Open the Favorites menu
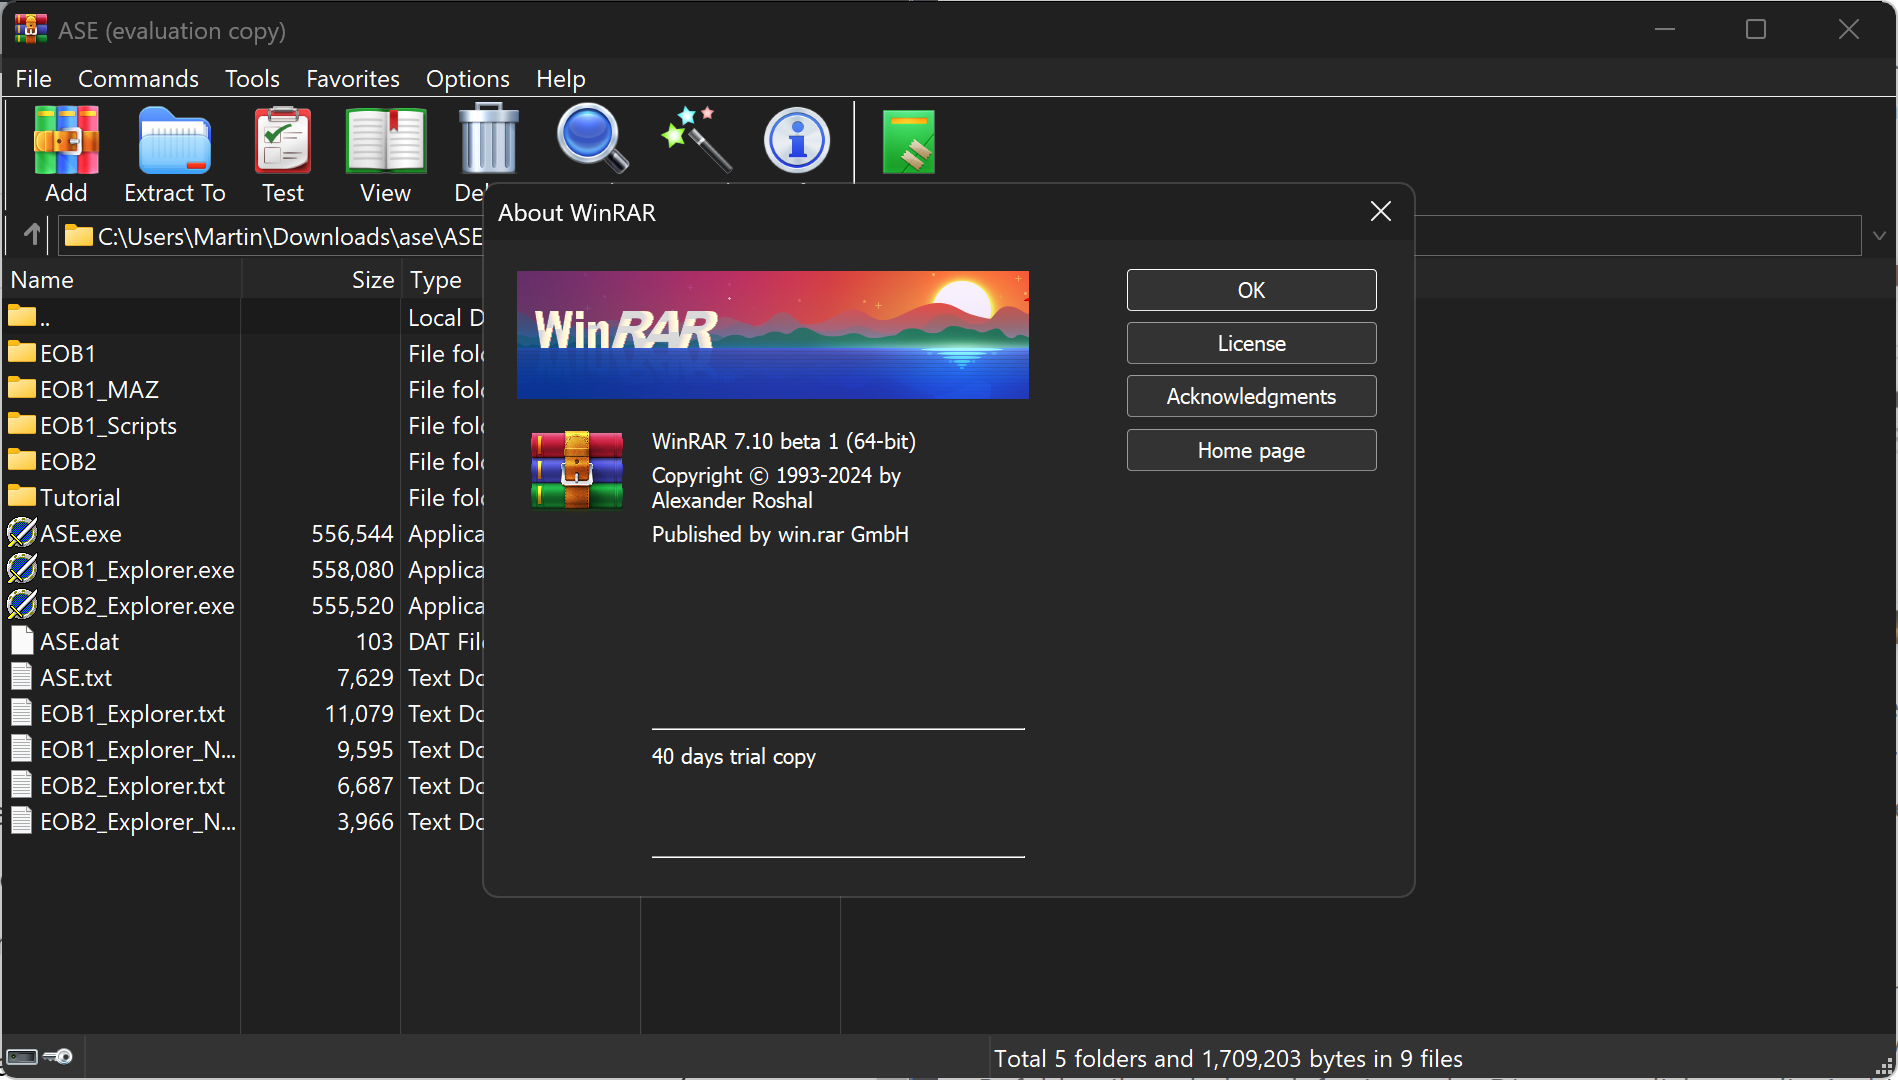 point(352,78)
